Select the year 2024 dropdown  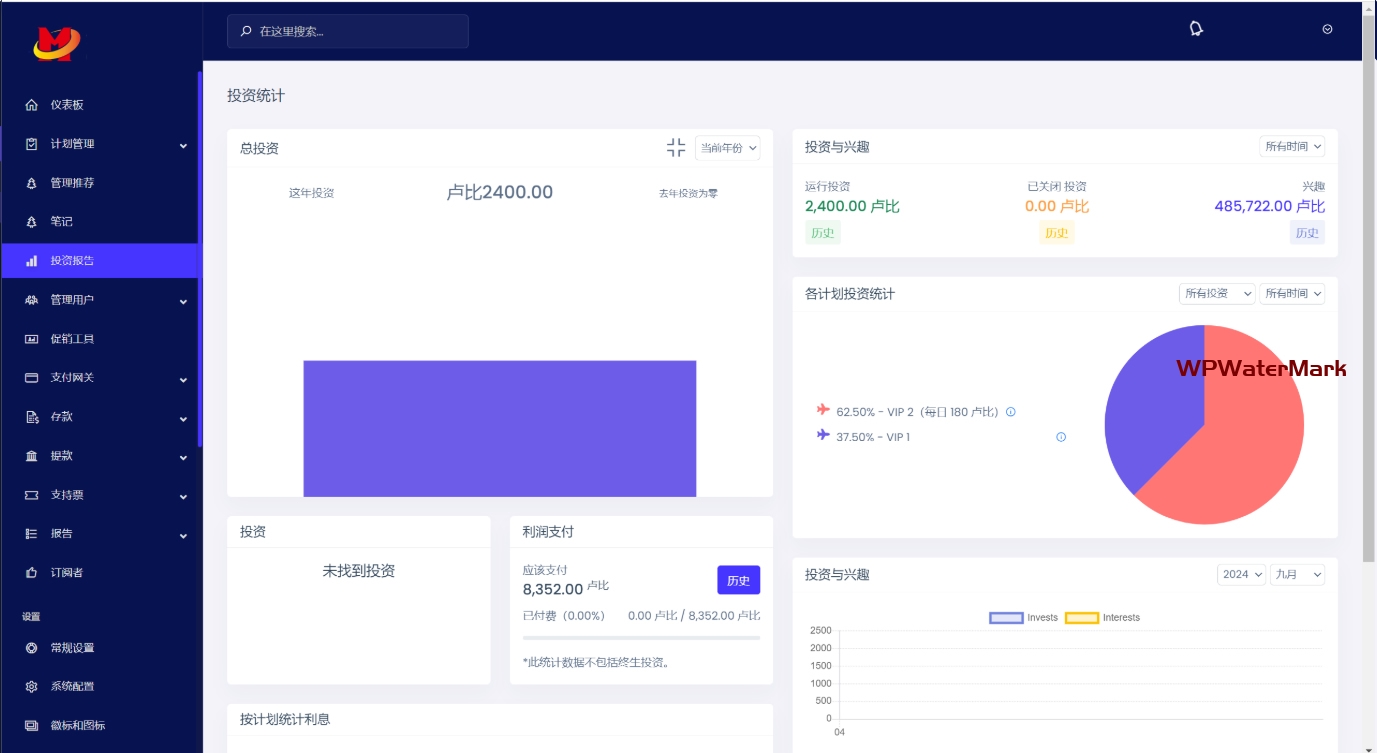point(1241,575)
